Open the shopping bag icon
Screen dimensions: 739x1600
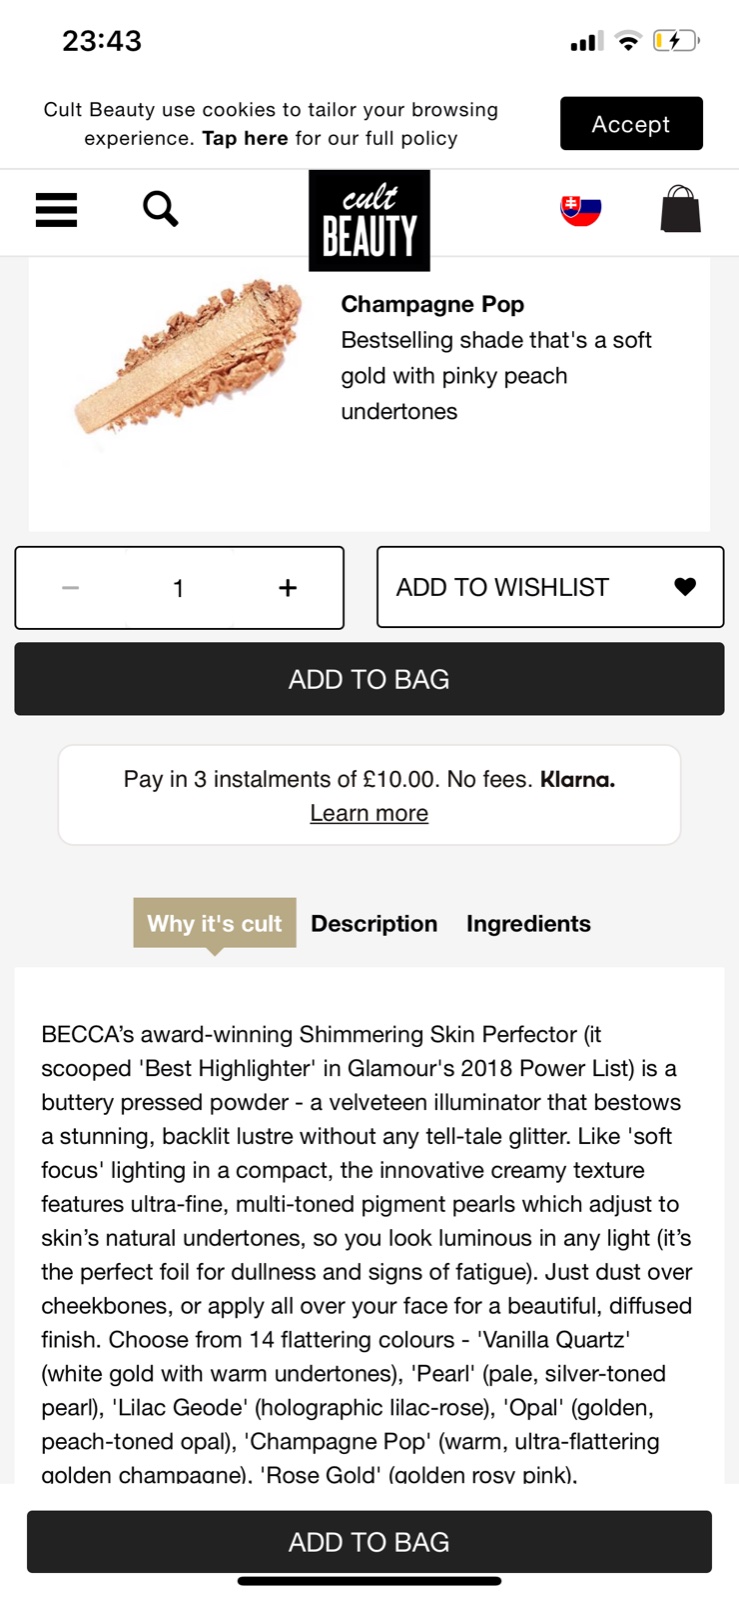680,210
